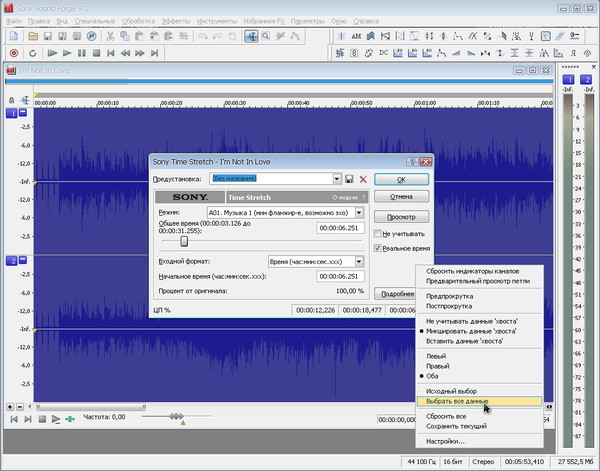Click the Go to Start button

[111, 53]
